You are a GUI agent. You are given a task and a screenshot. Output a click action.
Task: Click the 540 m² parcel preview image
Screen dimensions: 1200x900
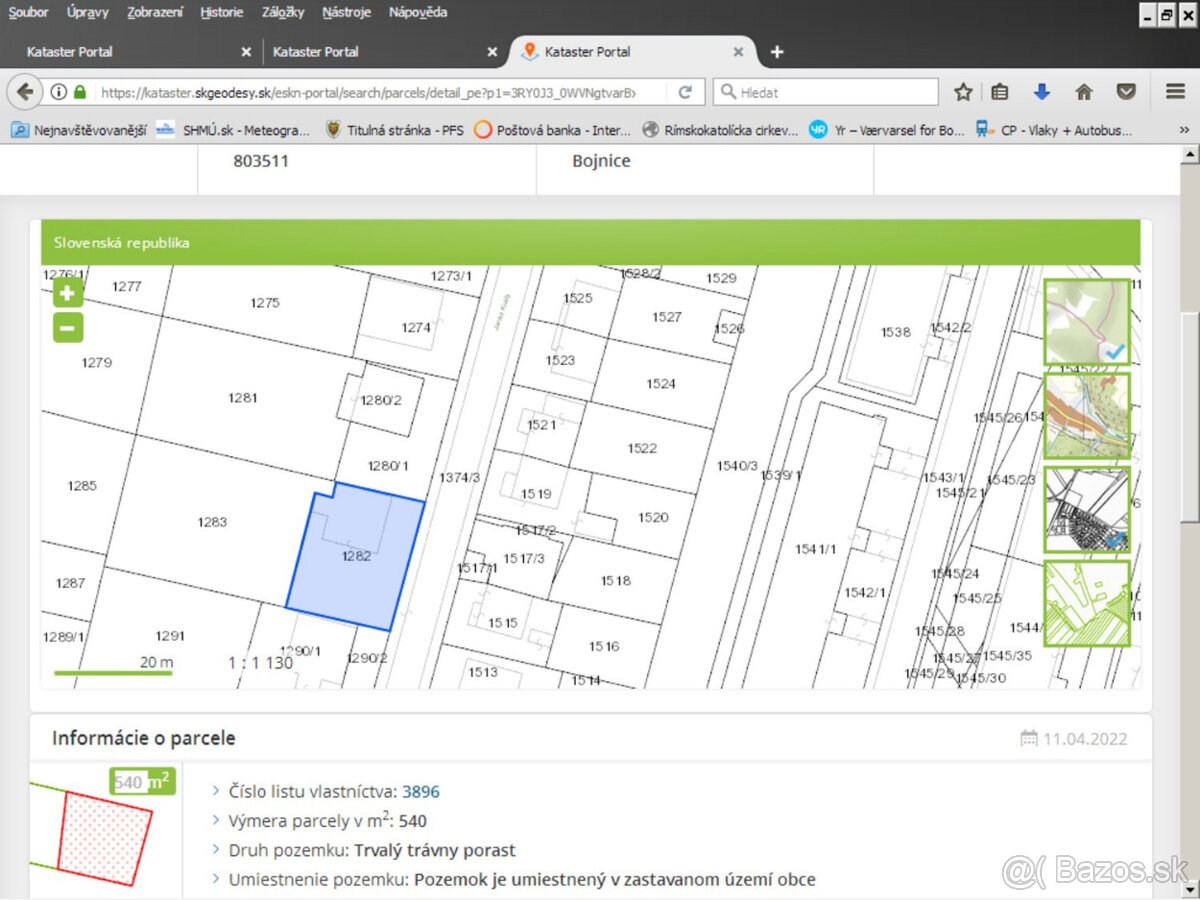click(105, 833)
